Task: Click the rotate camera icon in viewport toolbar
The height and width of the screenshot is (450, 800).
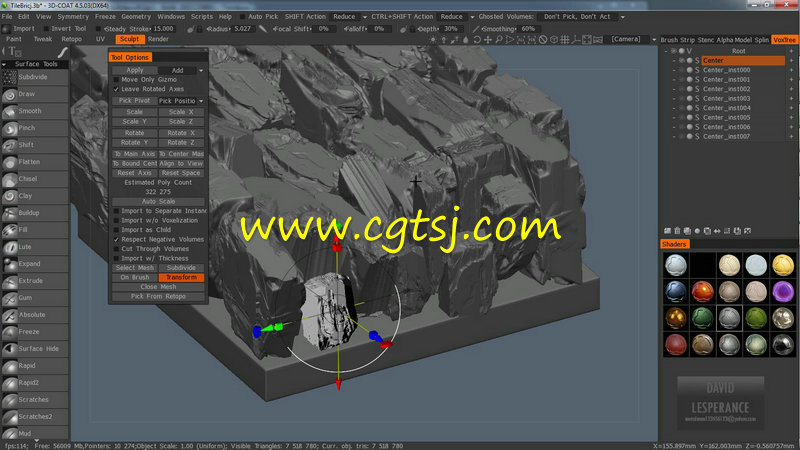Action: (477, 39)
